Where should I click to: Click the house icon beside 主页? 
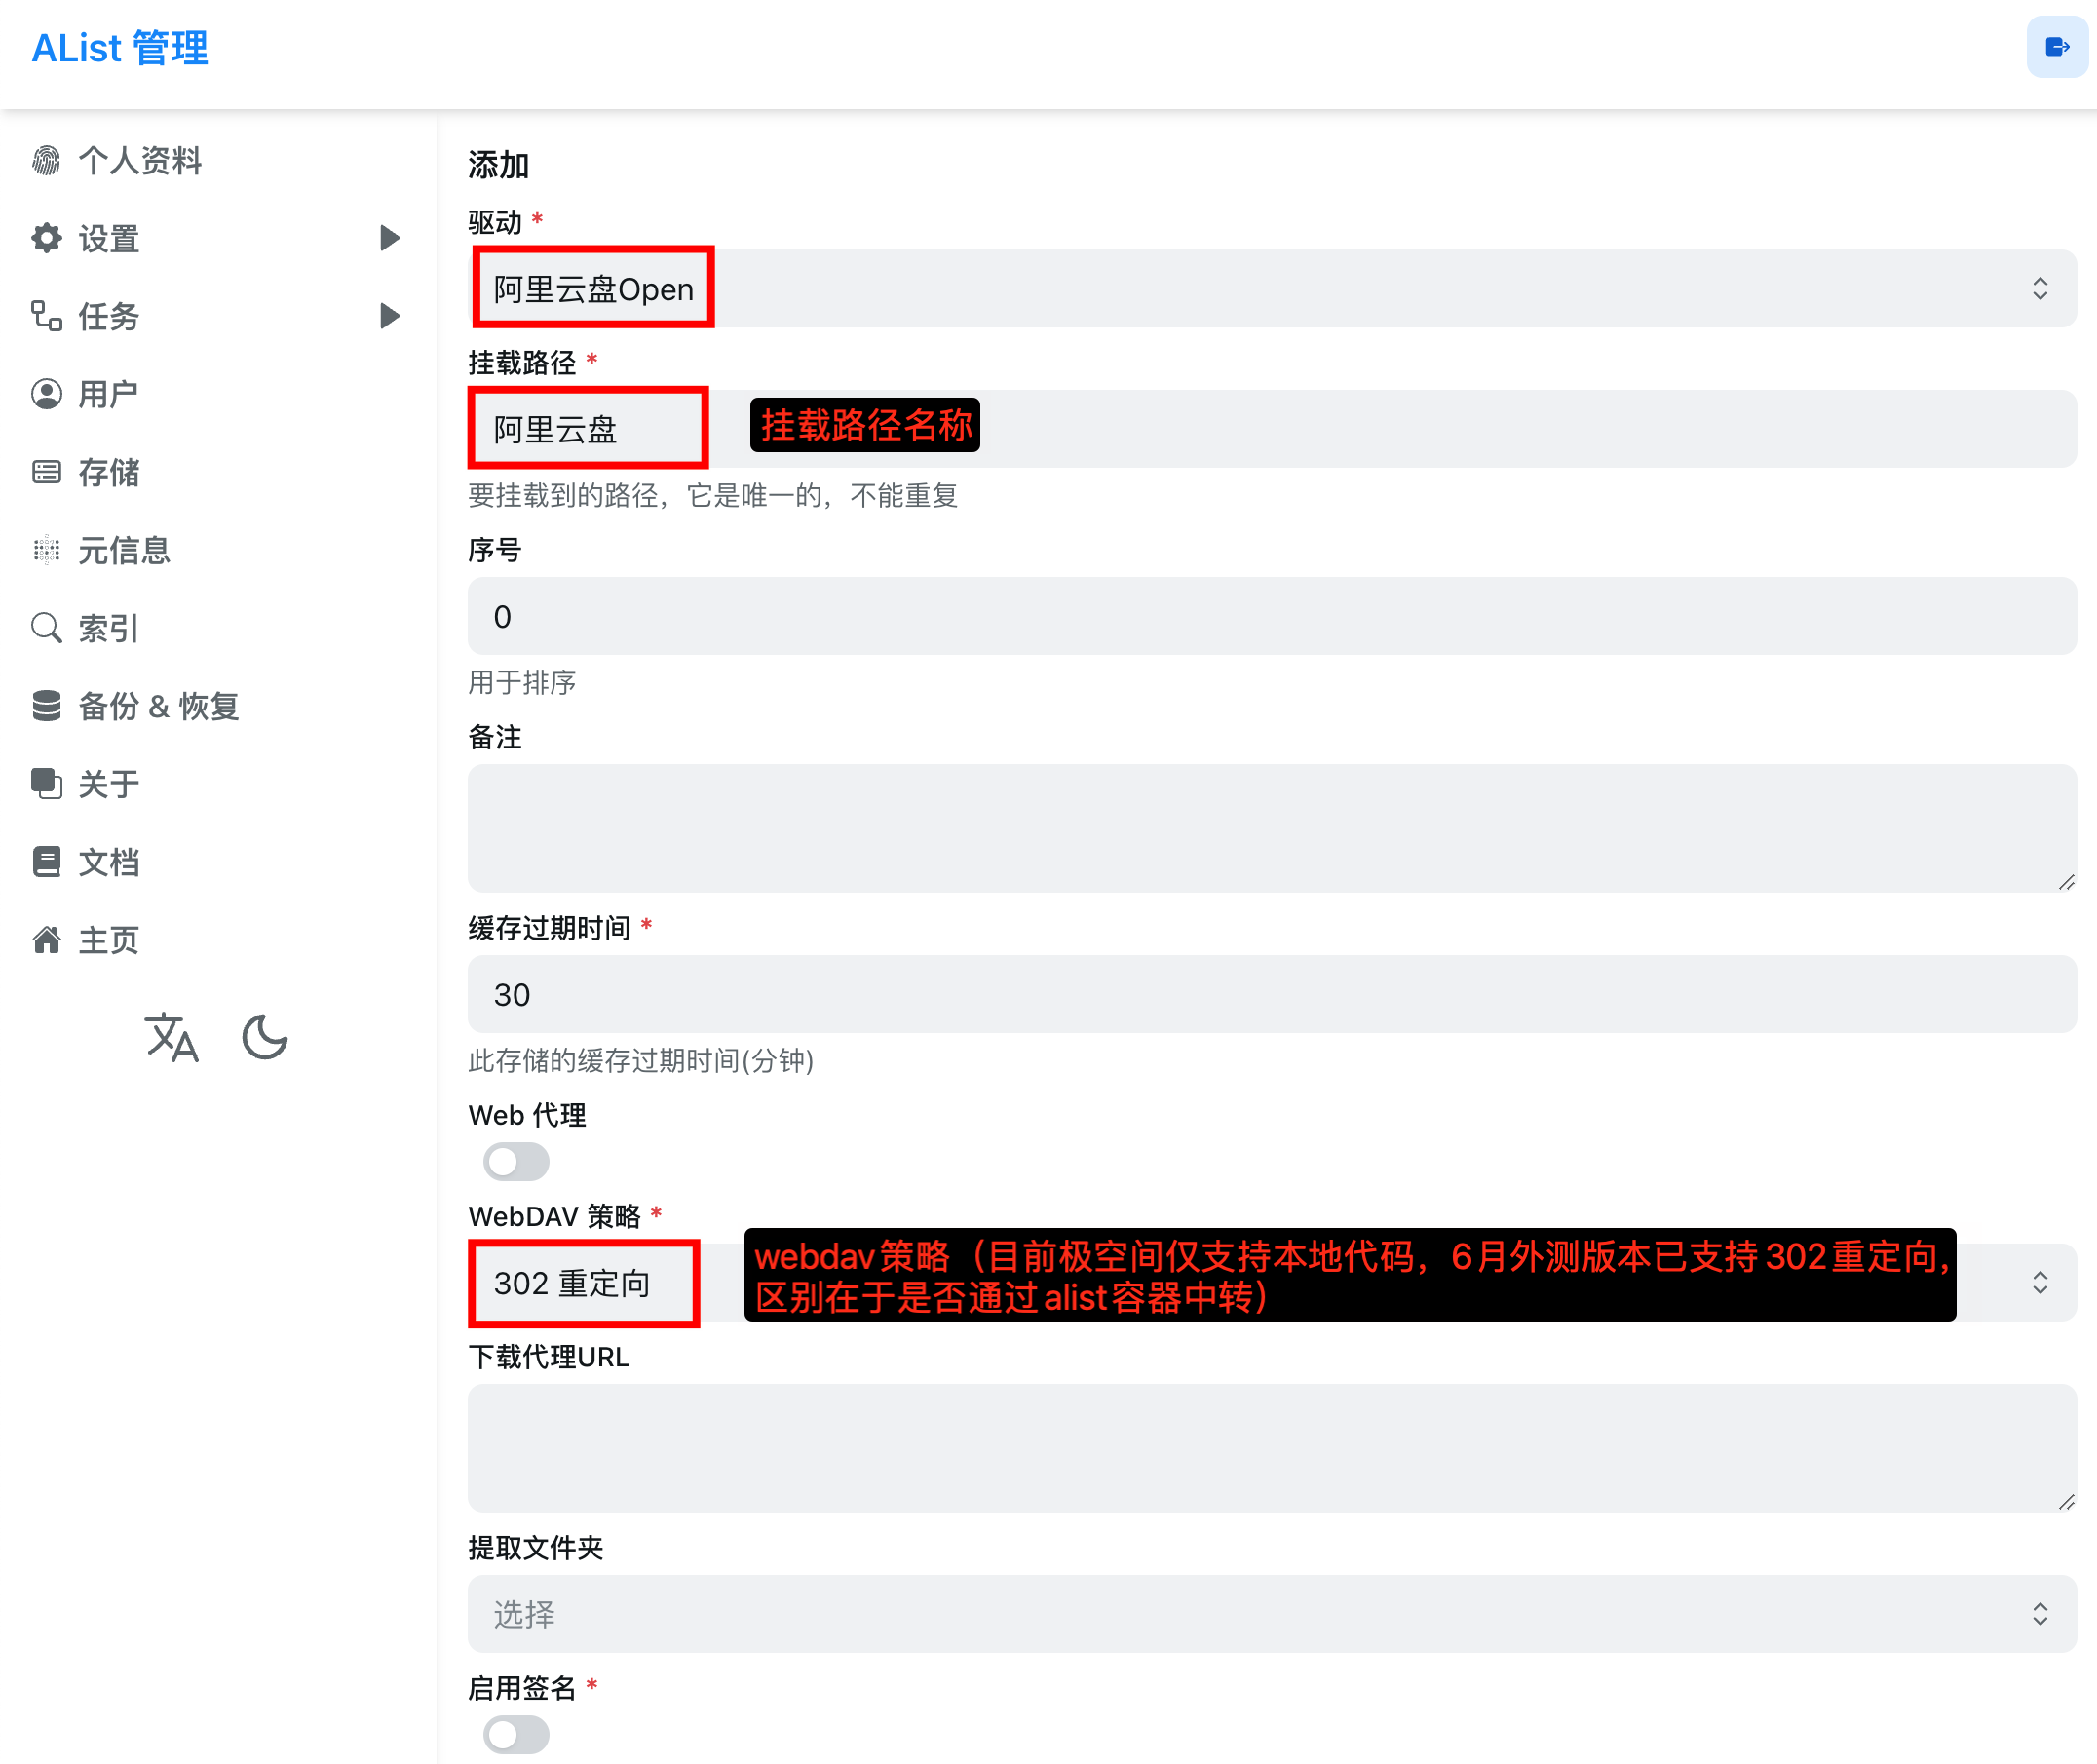(x=46, y=940)
